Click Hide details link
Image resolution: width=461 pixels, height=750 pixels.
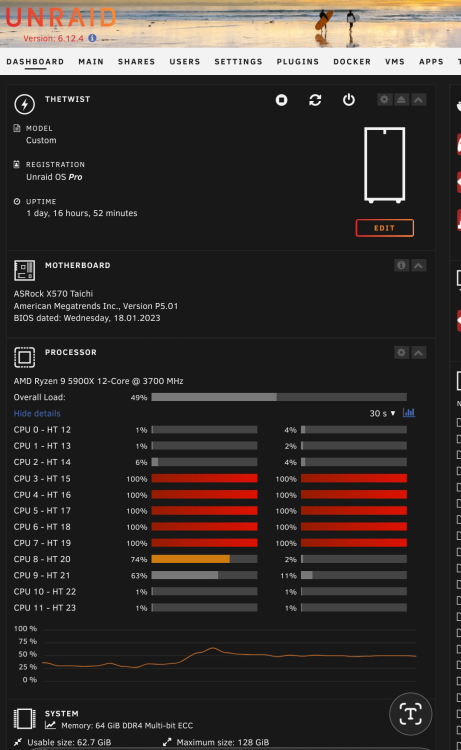click(x=37, y=413)
